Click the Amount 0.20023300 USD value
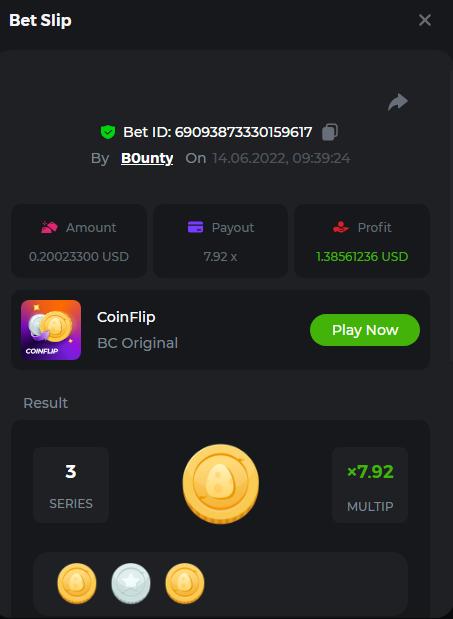The width and height of the screenshot is (453, 619). (x=79, y=257)
